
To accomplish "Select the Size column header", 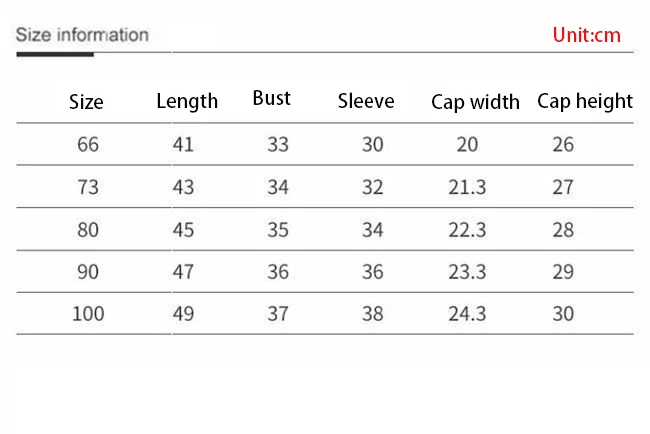I will coord(86,102).
